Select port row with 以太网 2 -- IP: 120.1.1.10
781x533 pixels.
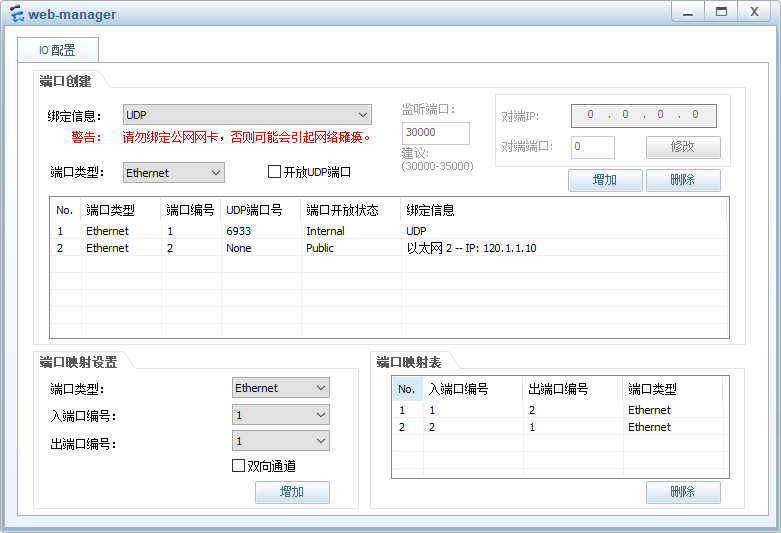[389, 248]
